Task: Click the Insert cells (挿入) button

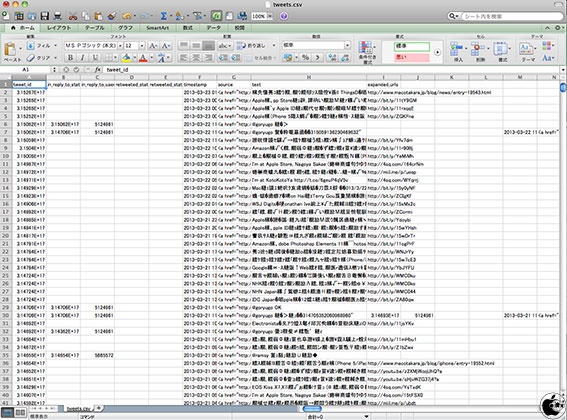Action: tap(458, 52)
